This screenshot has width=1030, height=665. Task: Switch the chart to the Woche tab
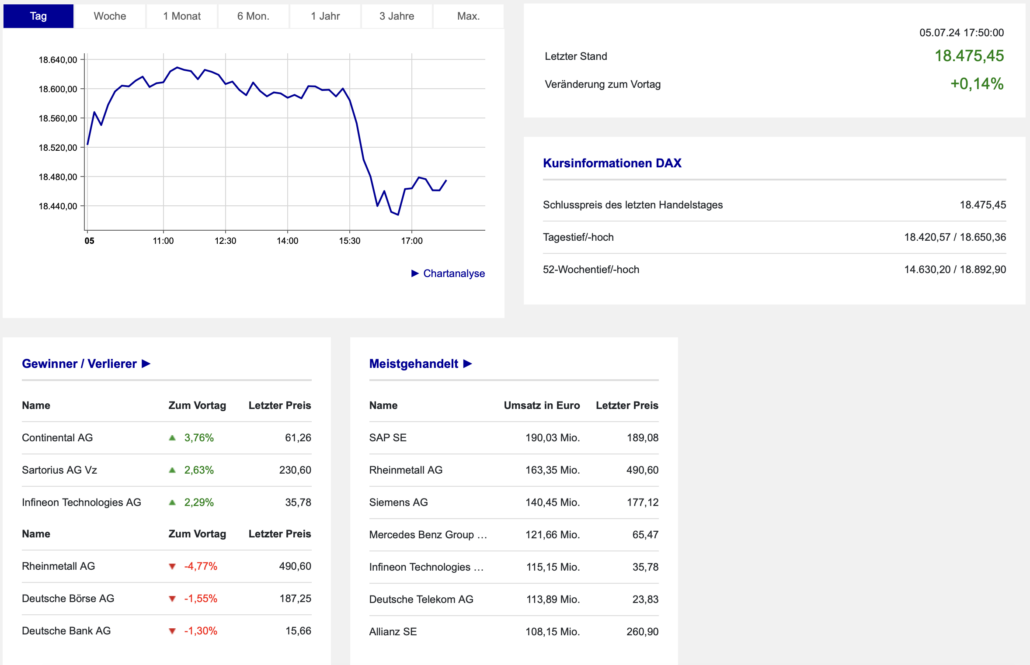point(110,16)
